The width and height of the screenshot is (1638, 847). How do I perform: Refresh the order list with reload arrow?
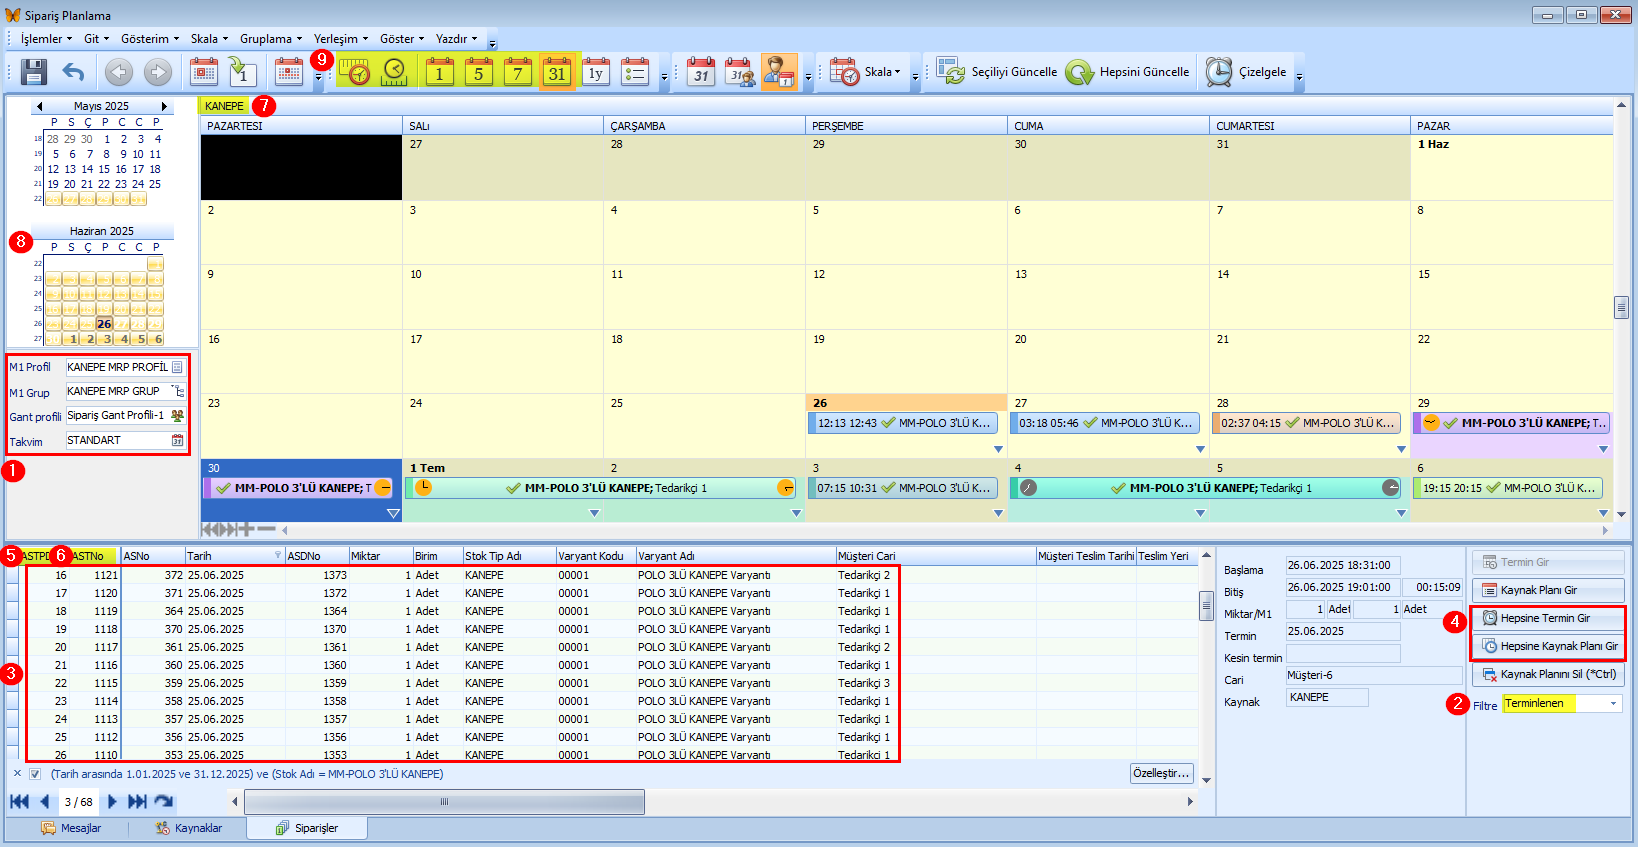(x=163, y=801)
